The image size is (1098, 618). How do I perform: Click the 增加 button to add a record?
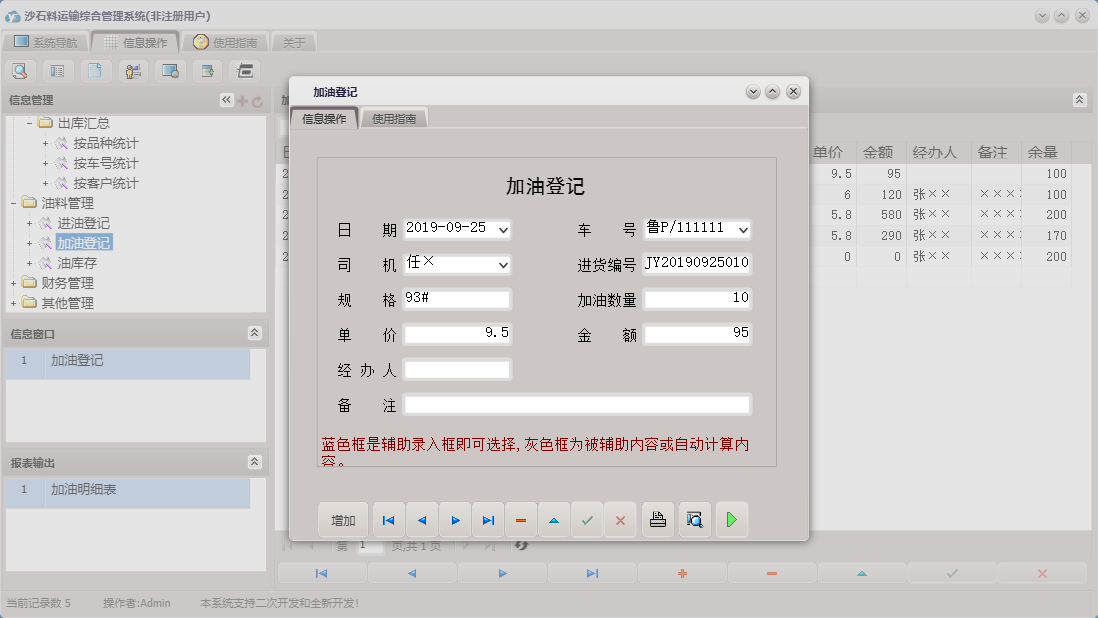(x=342, y=520)
